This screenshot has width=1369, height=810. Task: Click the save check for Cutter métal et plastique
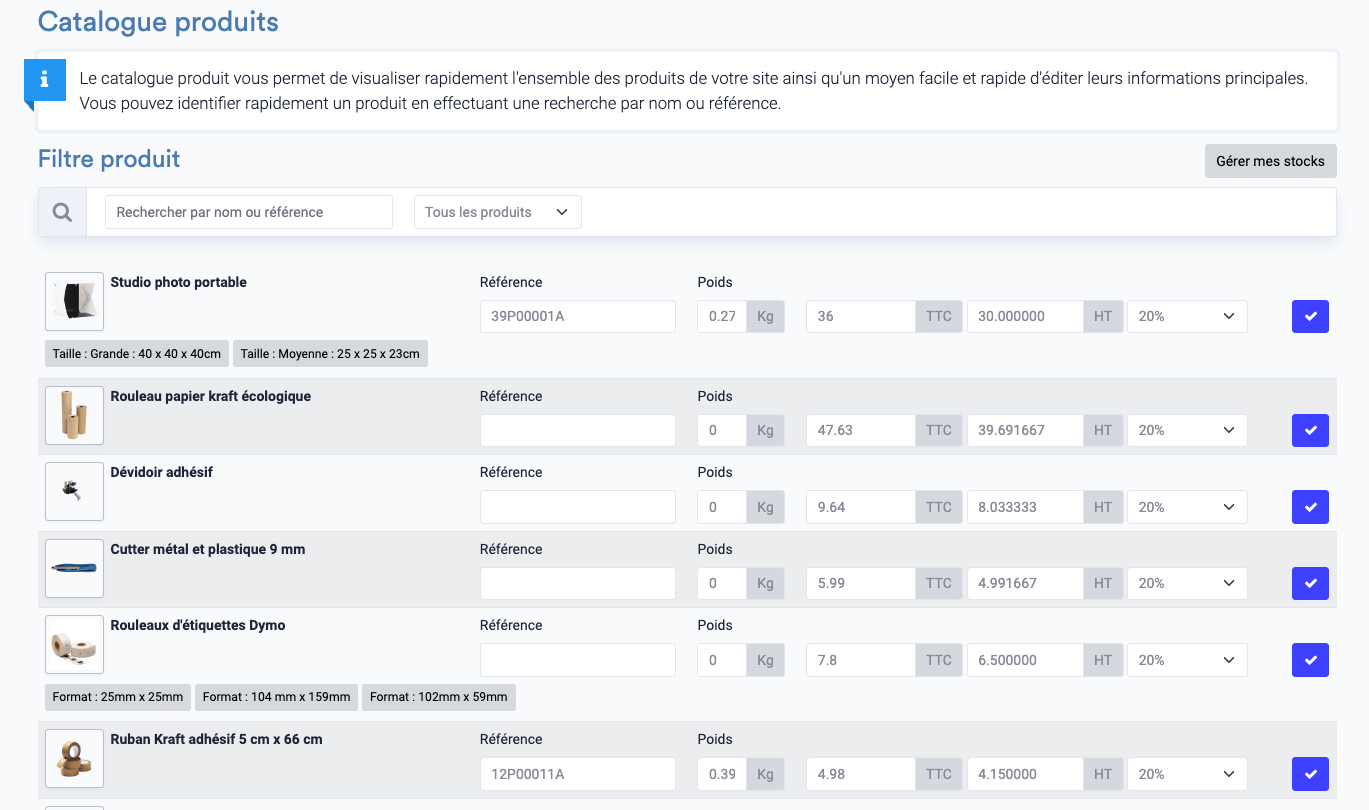click(1310, 583)
